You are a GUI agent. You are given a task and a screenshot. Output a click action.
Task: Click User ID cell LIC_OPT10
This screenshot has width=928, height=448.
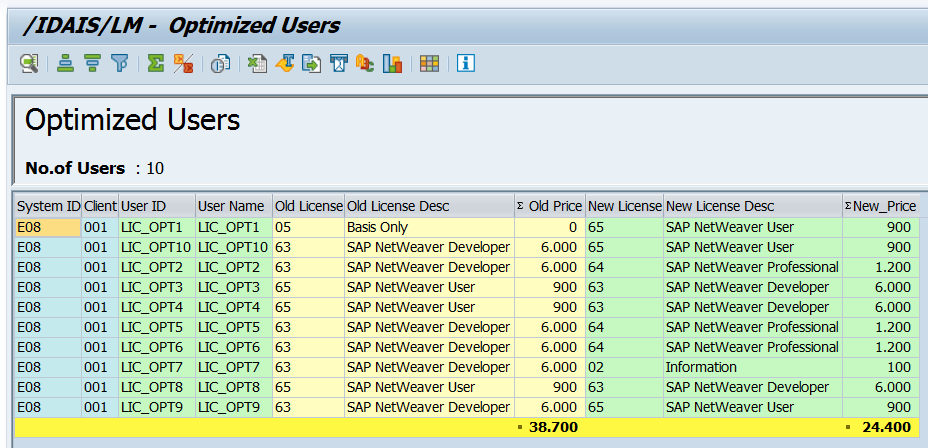[156, 247]
